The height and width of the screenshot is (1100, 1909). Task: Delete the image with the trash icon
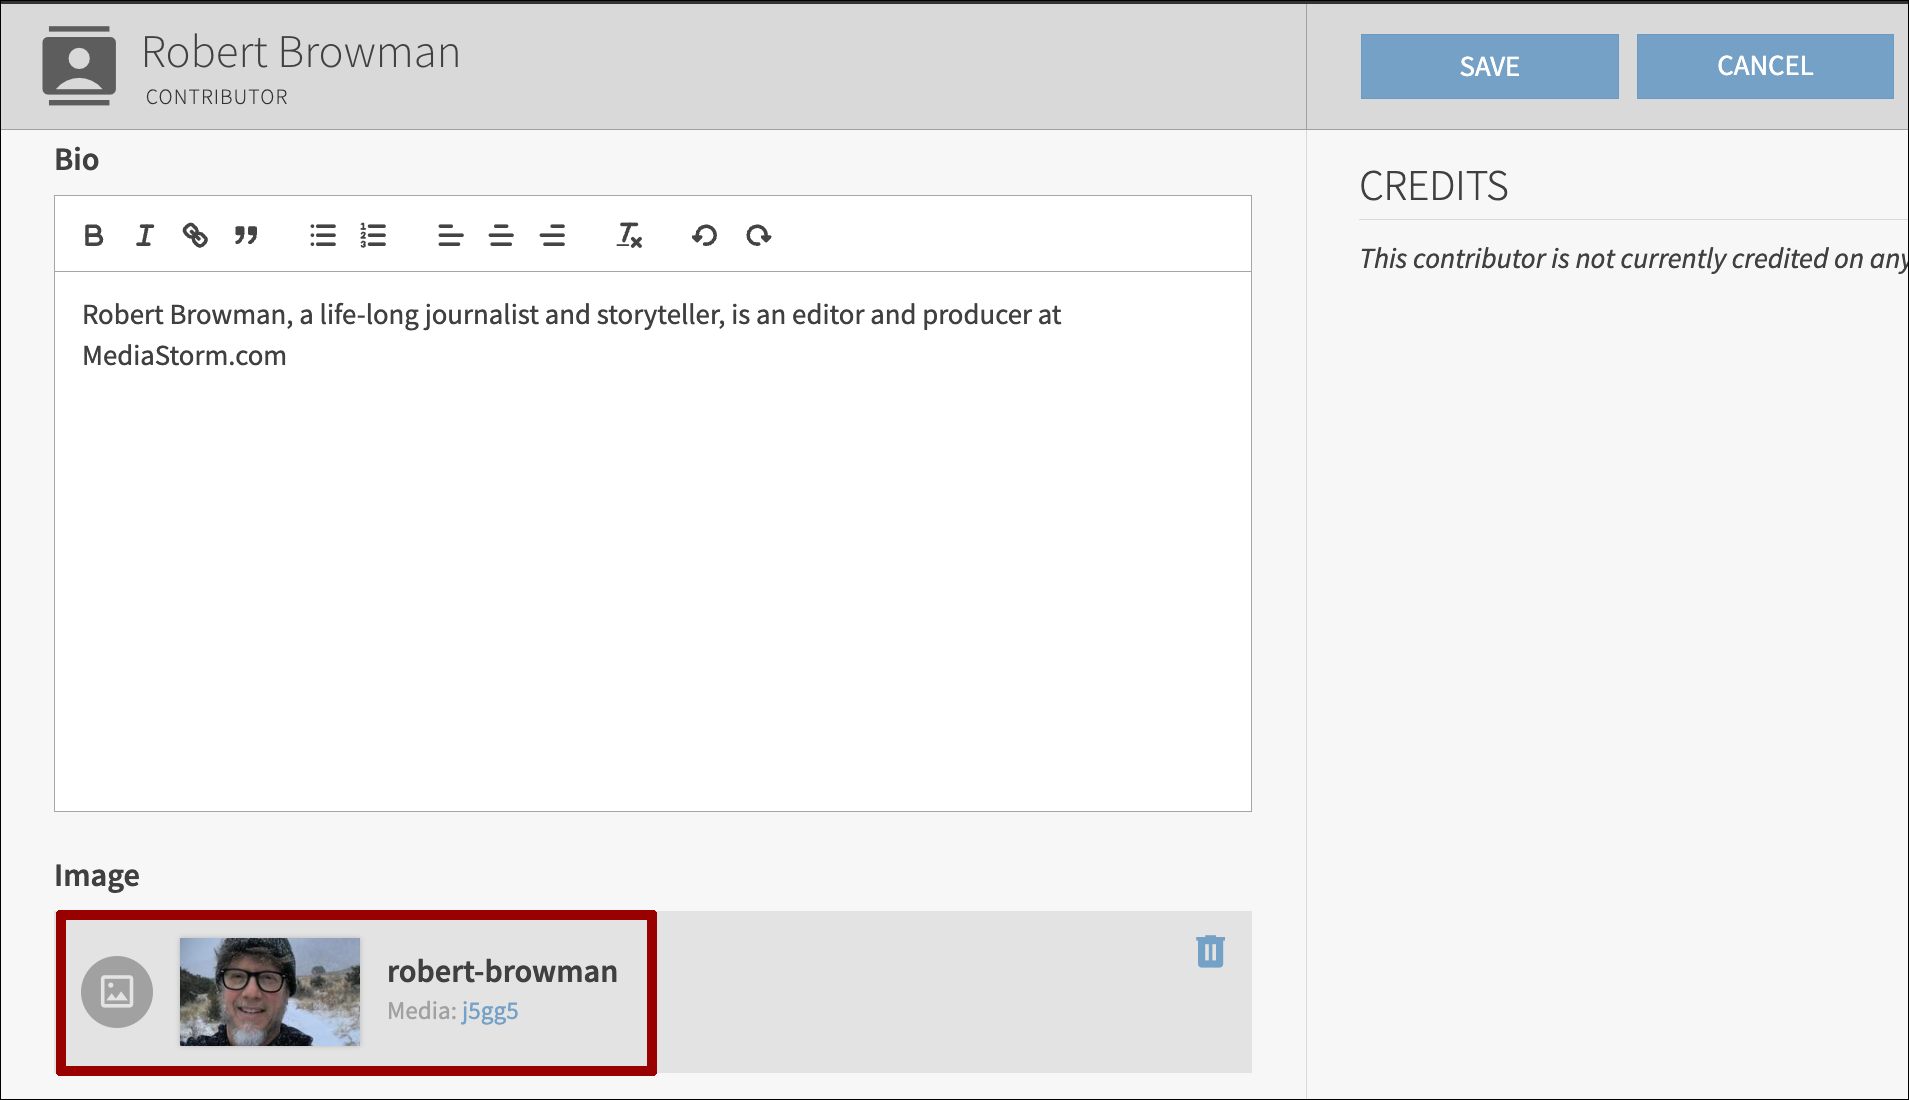[x=1210, y=951]
